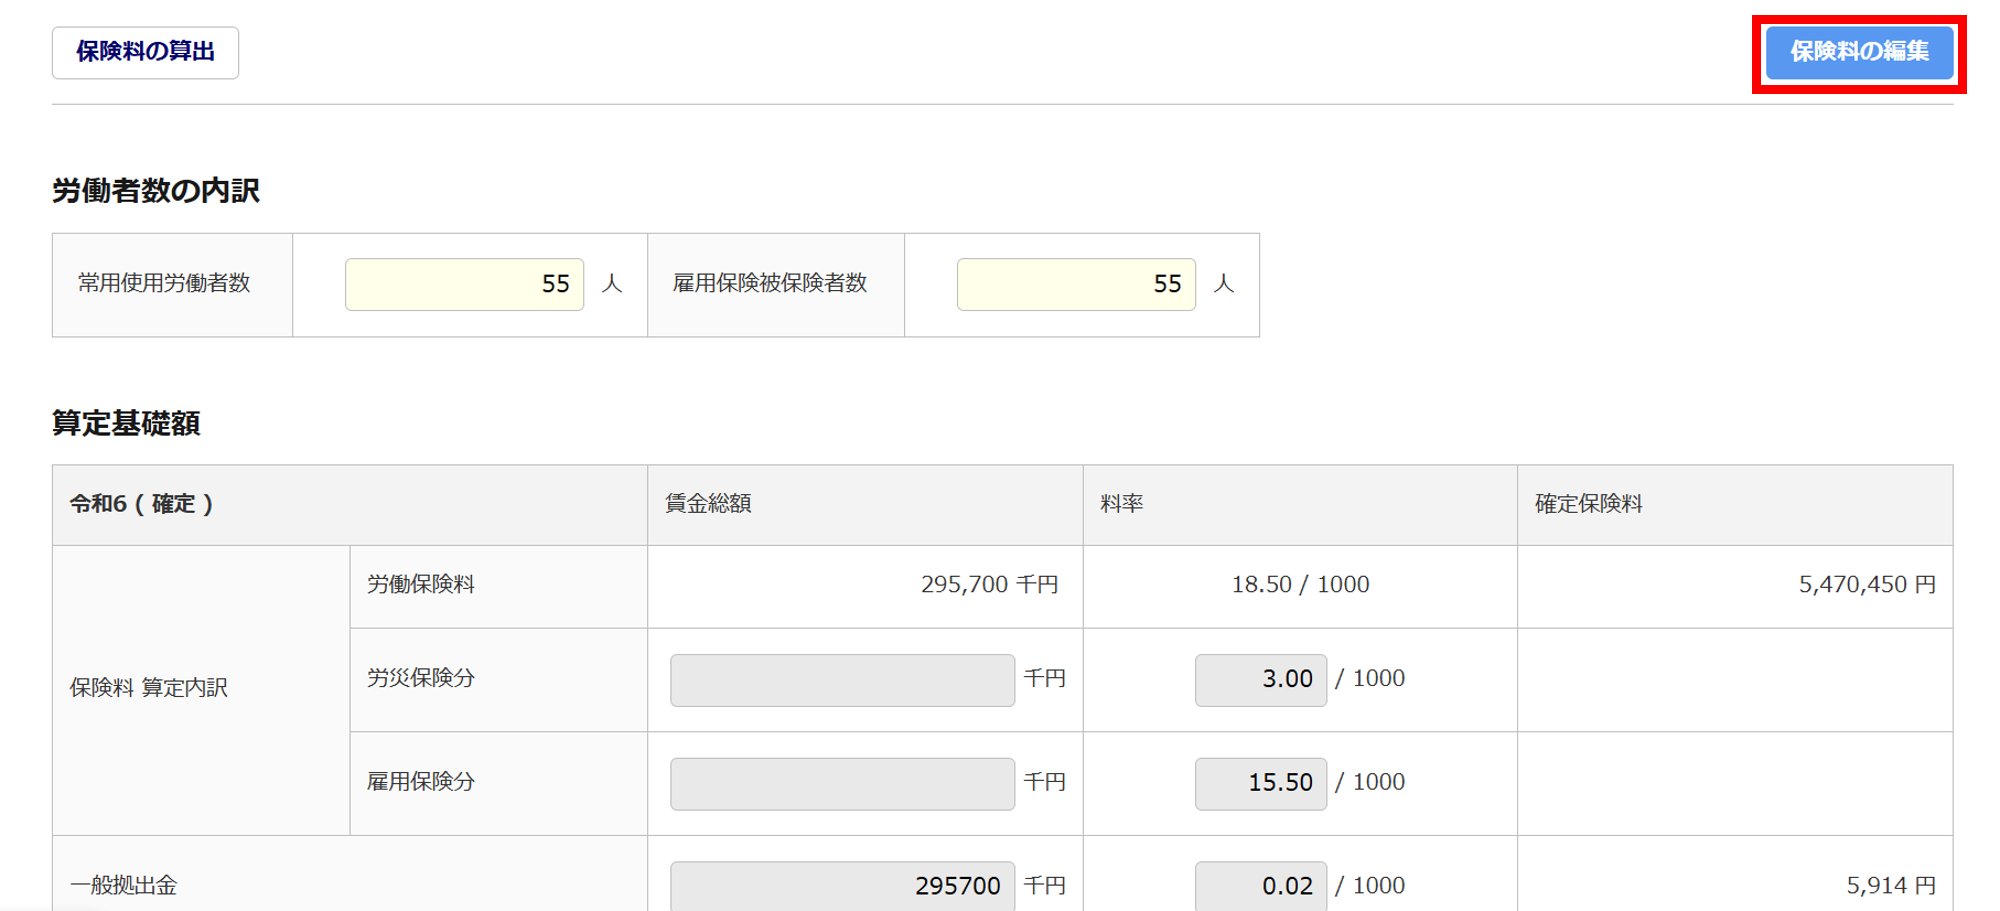2000x911 pixels.
Task: Click the 雇用保険被保険者数 label cell
Action: pos(776,285)
